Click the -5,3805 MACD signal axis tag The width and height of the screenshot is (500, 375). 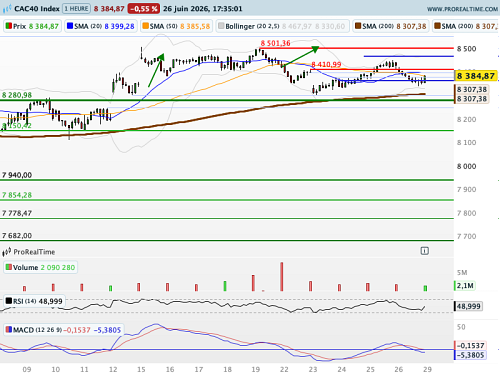coord(470,355)
